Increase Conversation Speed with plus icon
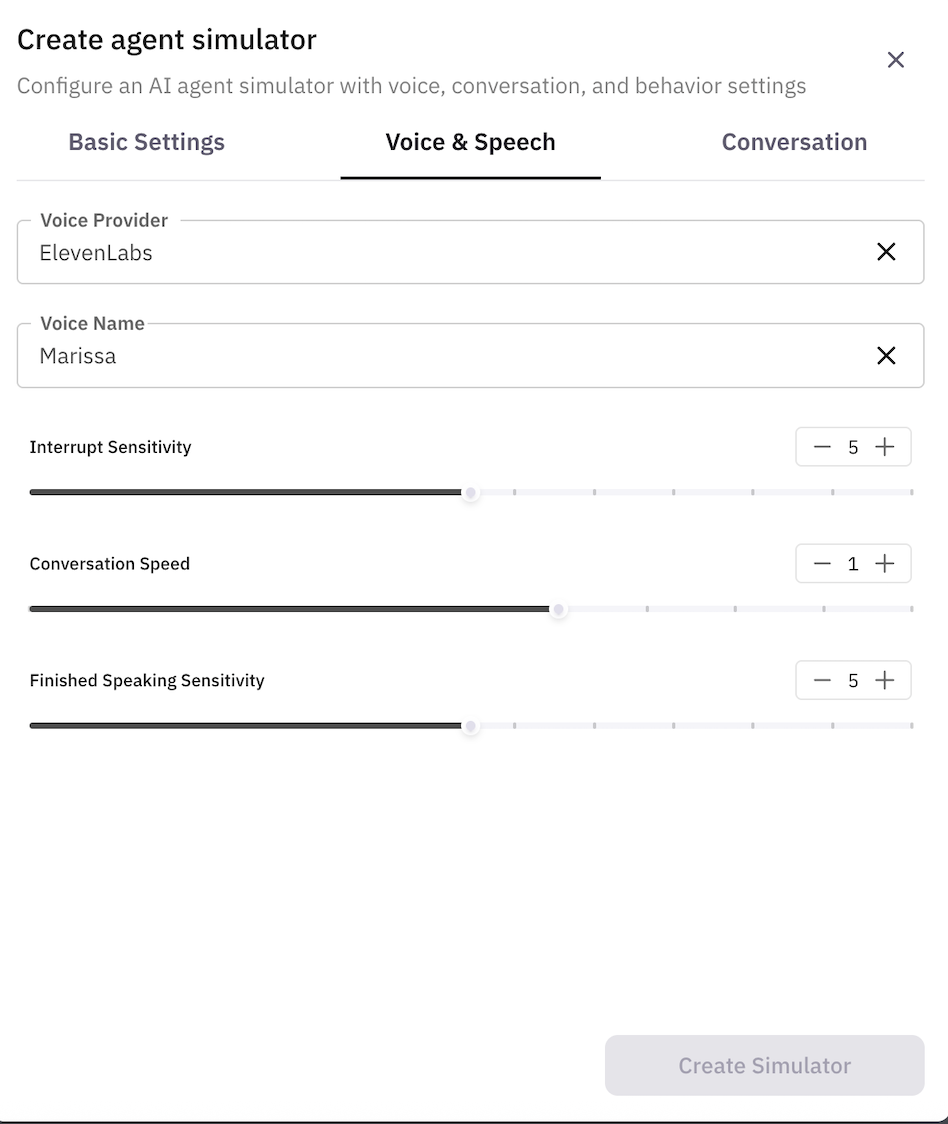The image size is (948, 1124). [885, 564]
